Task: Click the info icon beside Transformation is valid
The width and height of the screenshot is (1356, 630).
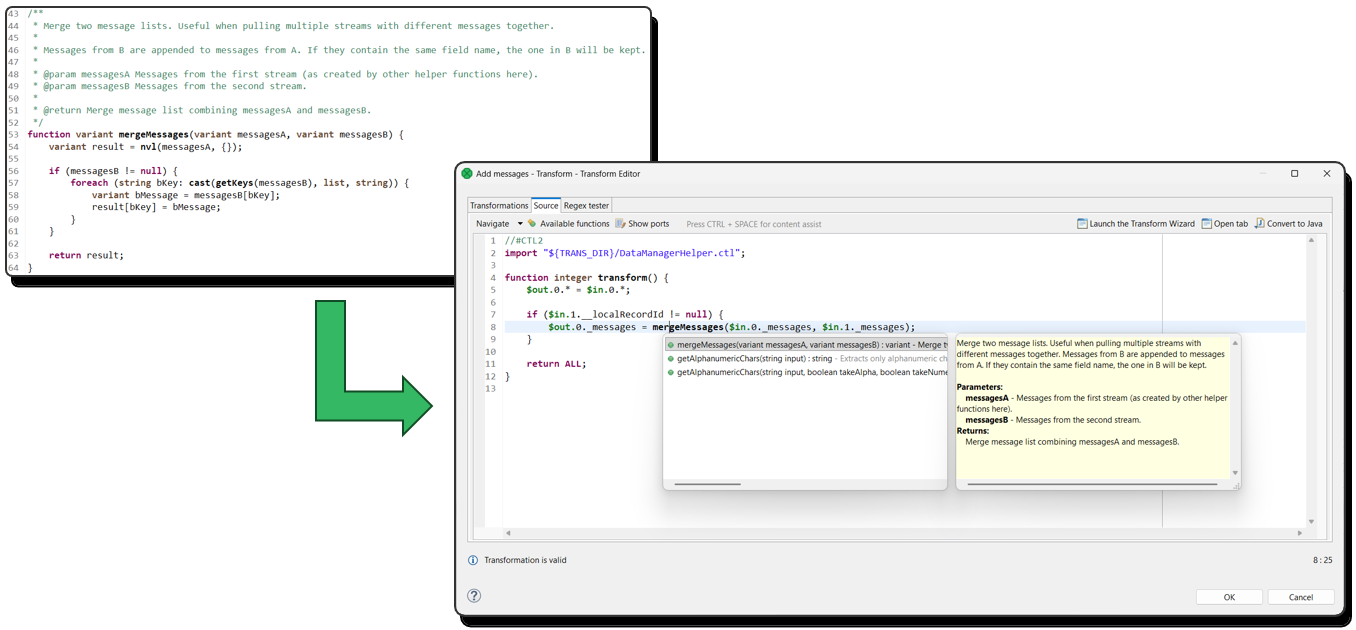Action: point(473,560)
